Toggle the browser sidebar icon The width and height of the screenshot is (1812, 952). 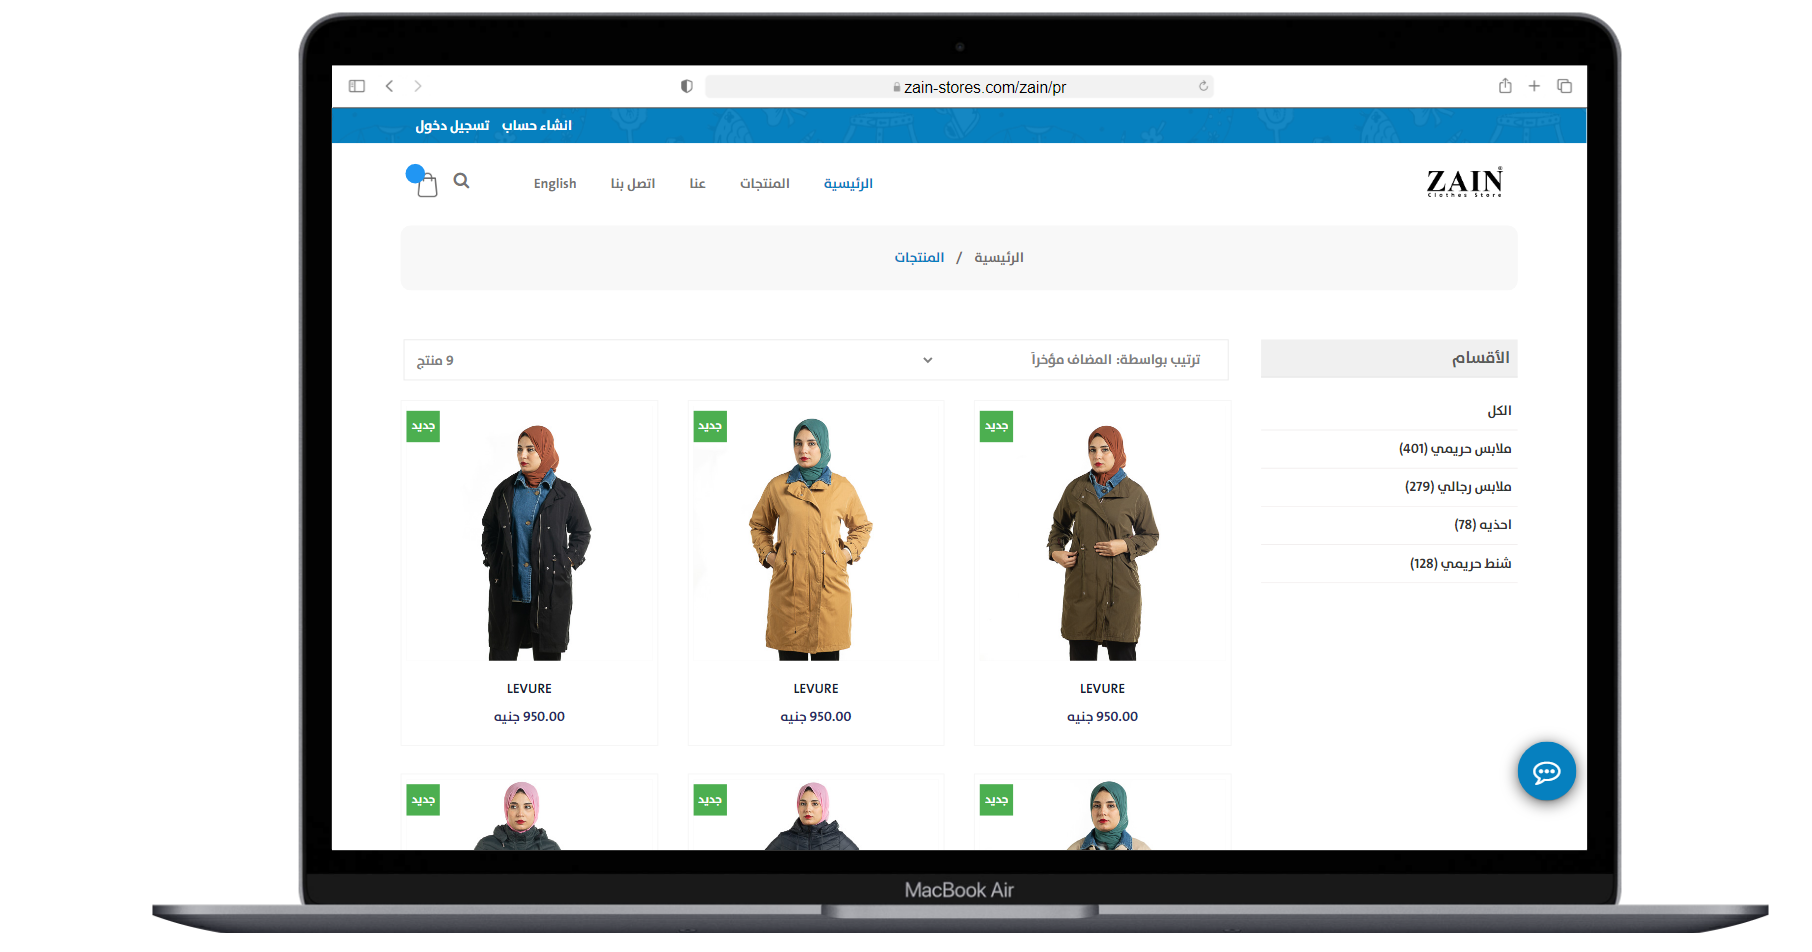click(x=357, y=86)
